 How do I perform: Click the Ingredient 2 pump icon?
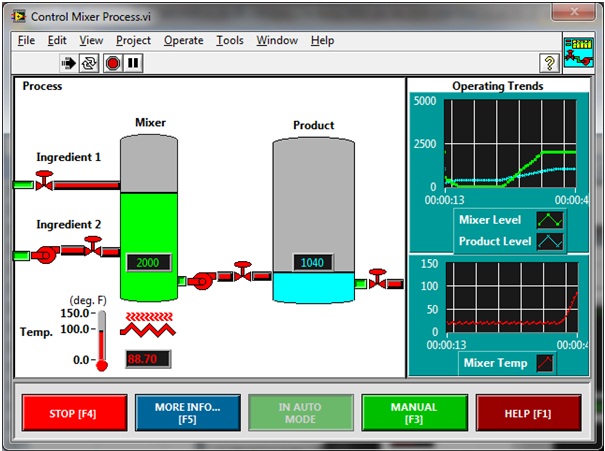point(46,254)
